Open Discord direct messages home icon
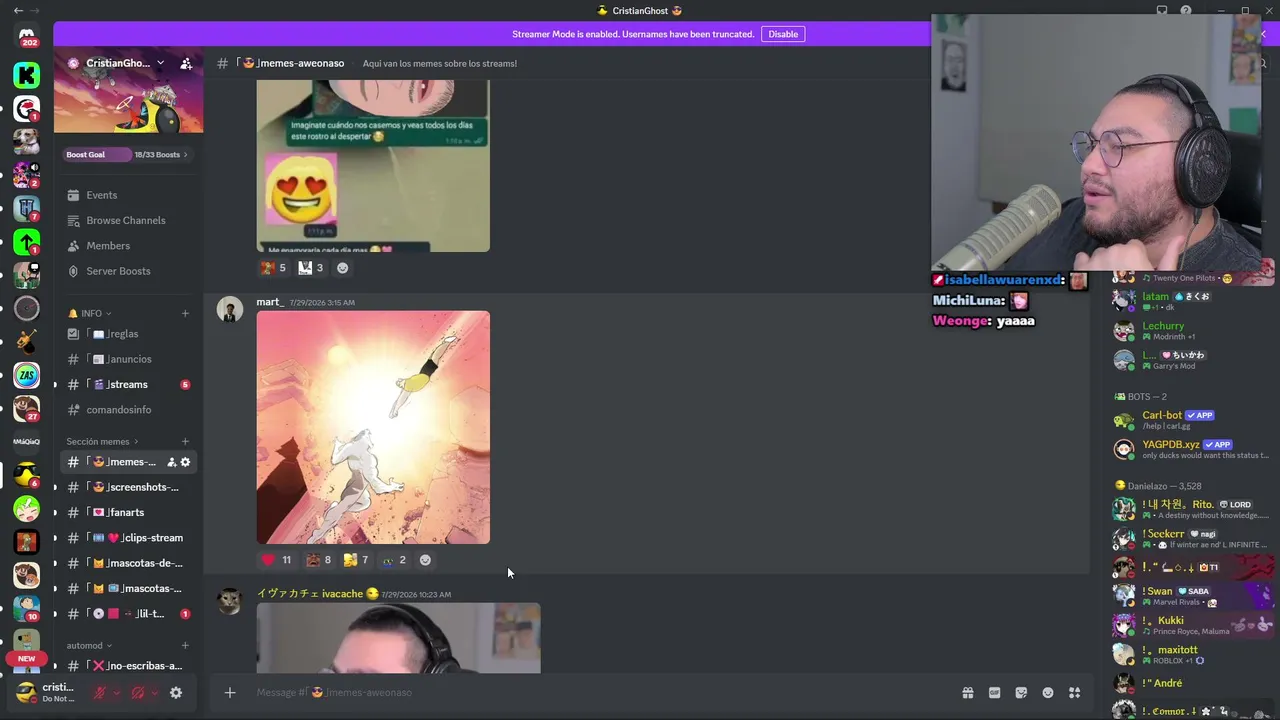1280x720 pixels. 27,37
